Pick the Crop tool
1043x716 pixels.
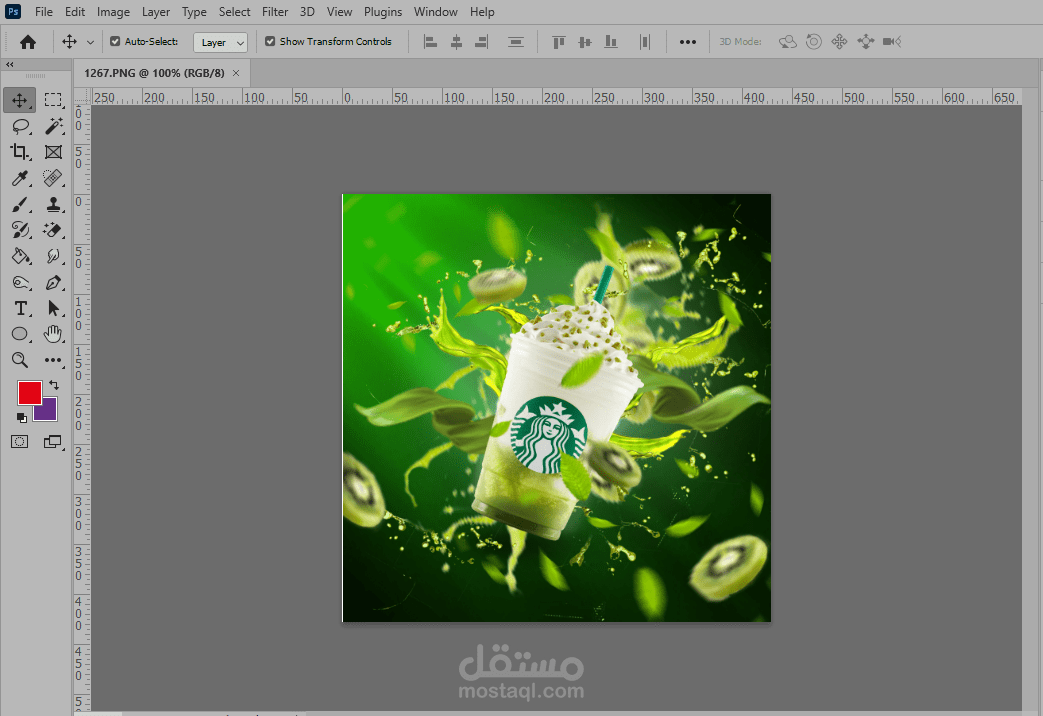click(x=20, y=152)
